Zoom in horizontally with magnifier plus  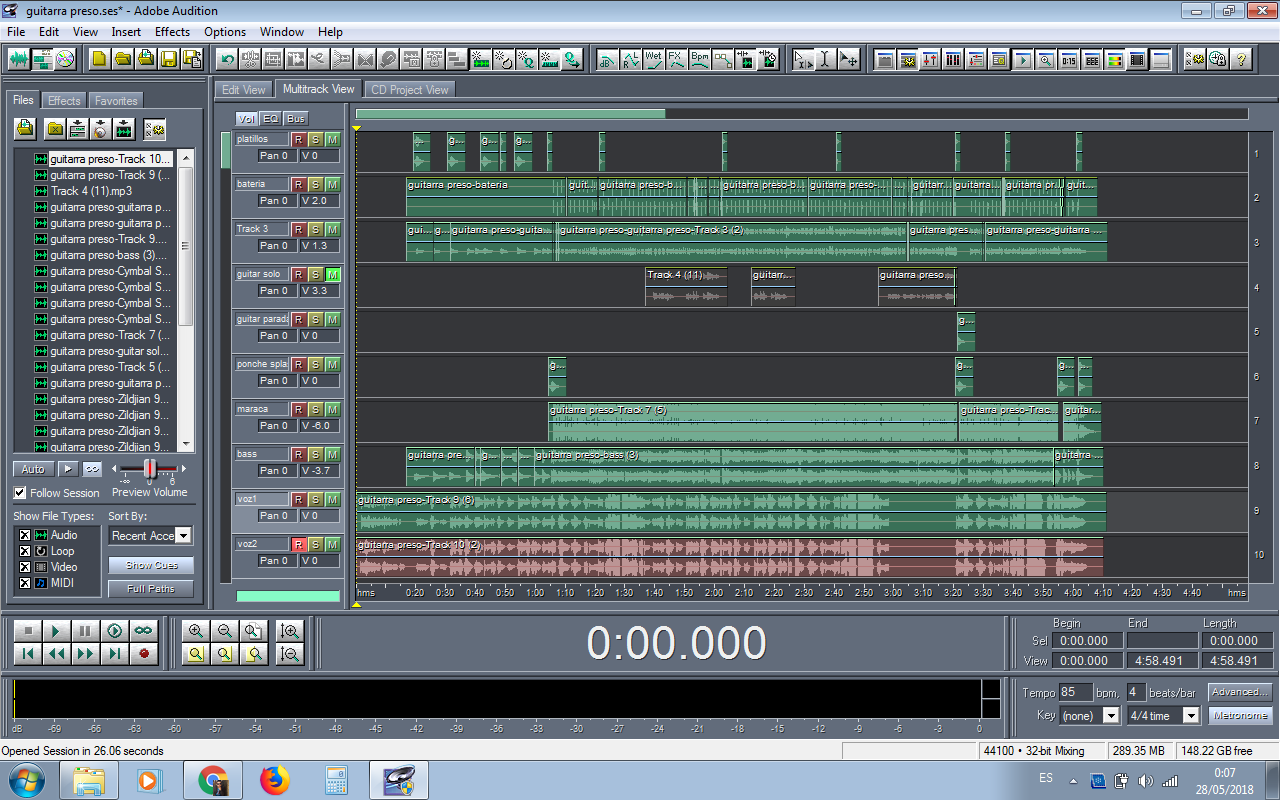pyautogui.click(x=195, y=631)
